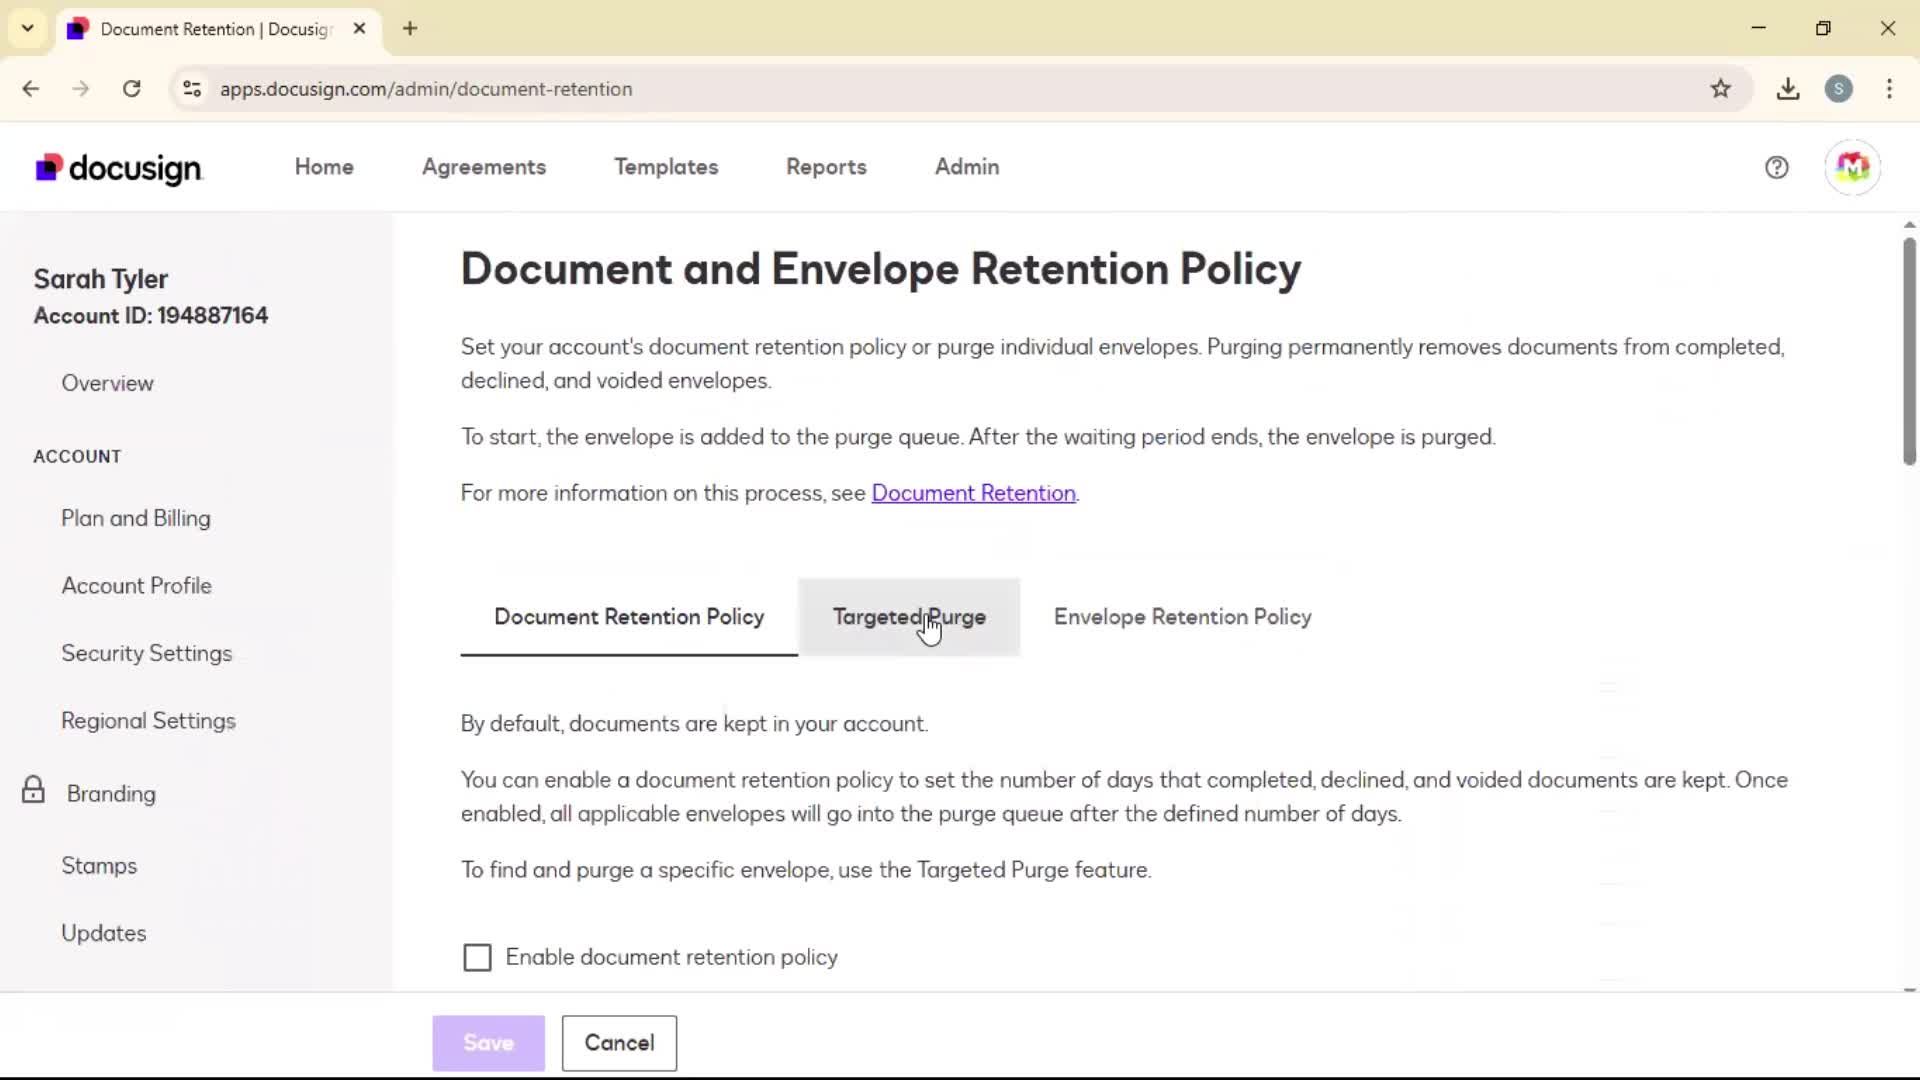Bookmark this page with star icon
The width and height of the screenshot is (1920, 1080).
click(1720, 89)
